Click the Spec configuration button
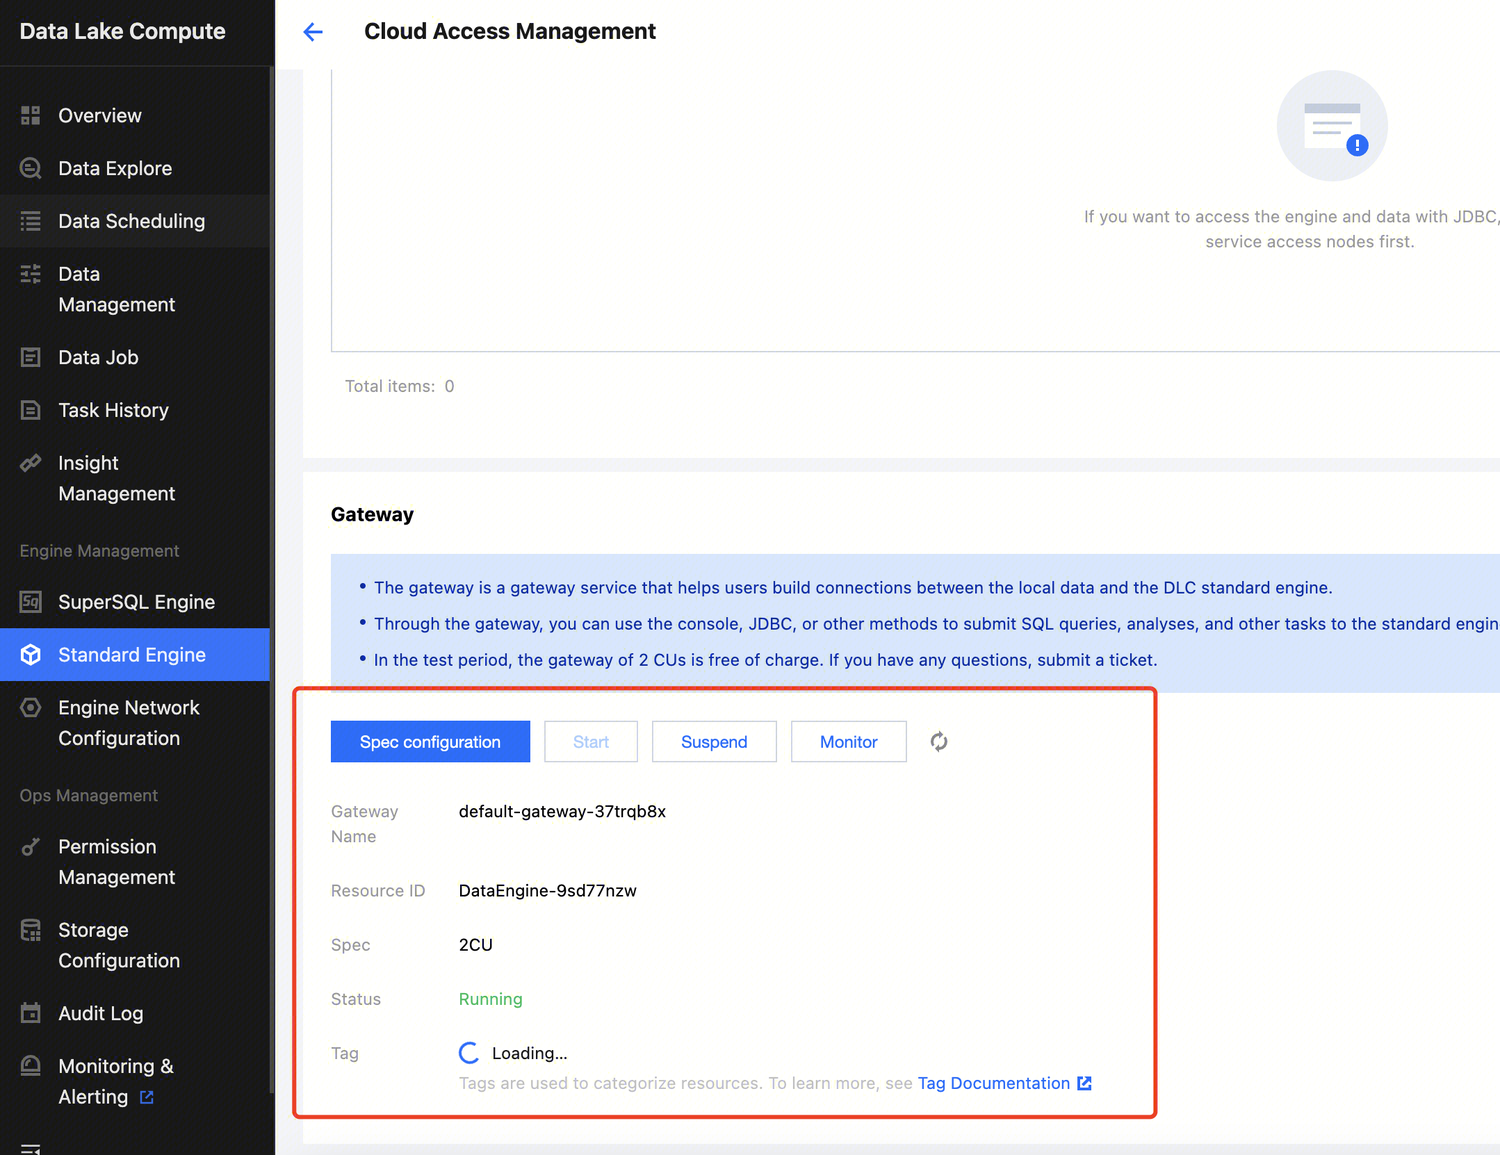1500x1155 pixels. [x=430, y=742]
